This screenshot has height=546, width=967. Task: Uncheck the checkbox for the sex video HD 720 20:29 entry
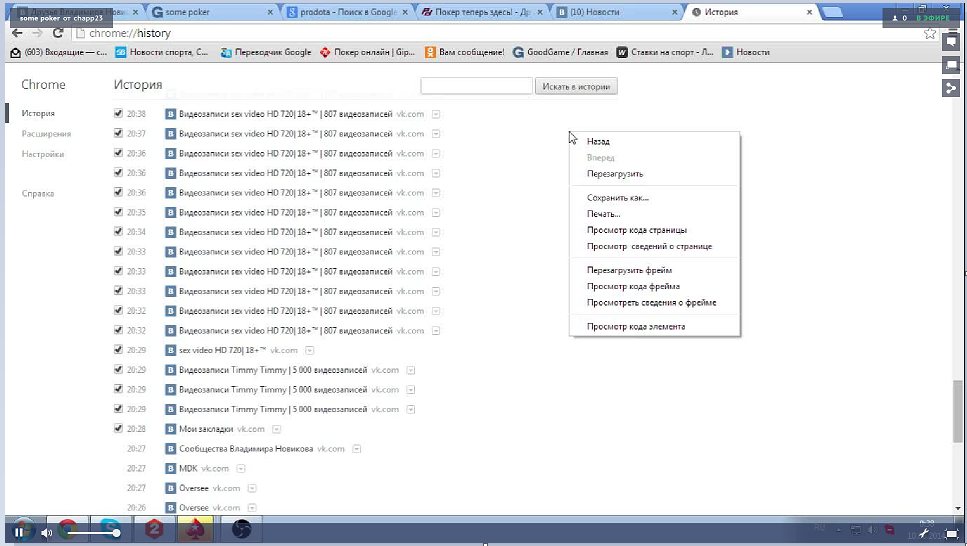[118, 350]
